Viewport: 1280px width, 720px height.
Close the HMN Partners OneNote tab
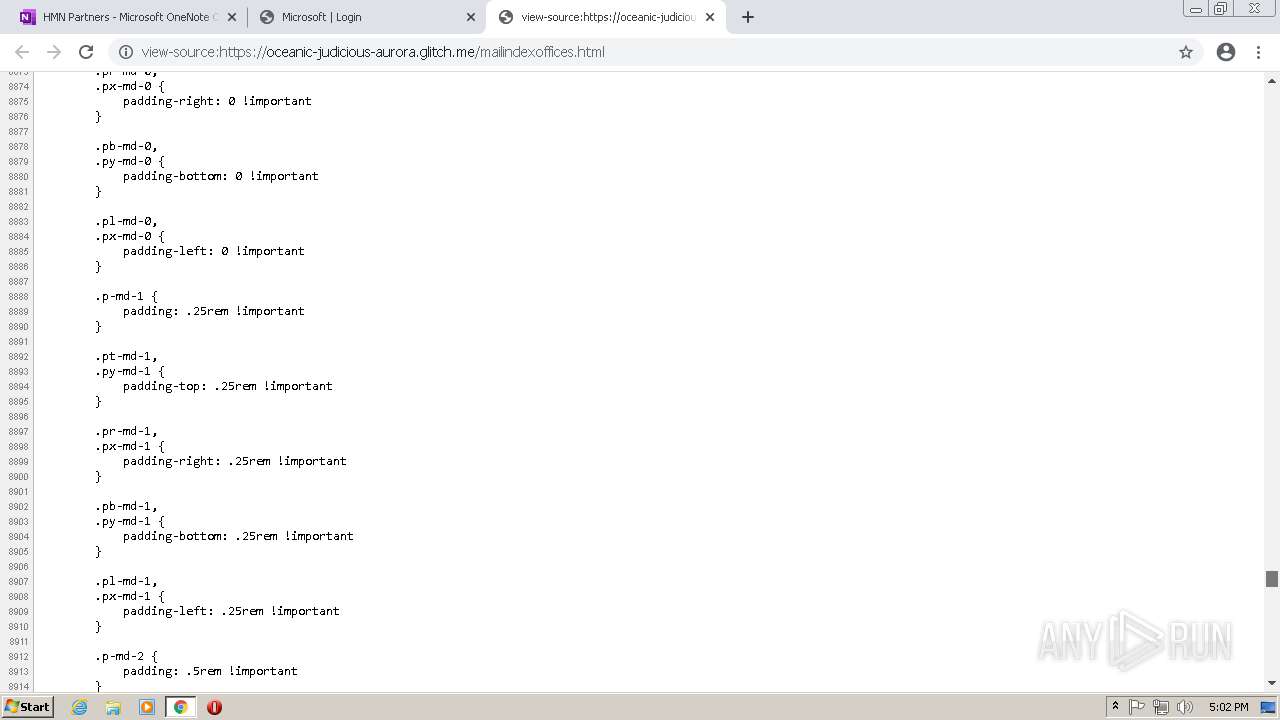click(x=232, y=17)
